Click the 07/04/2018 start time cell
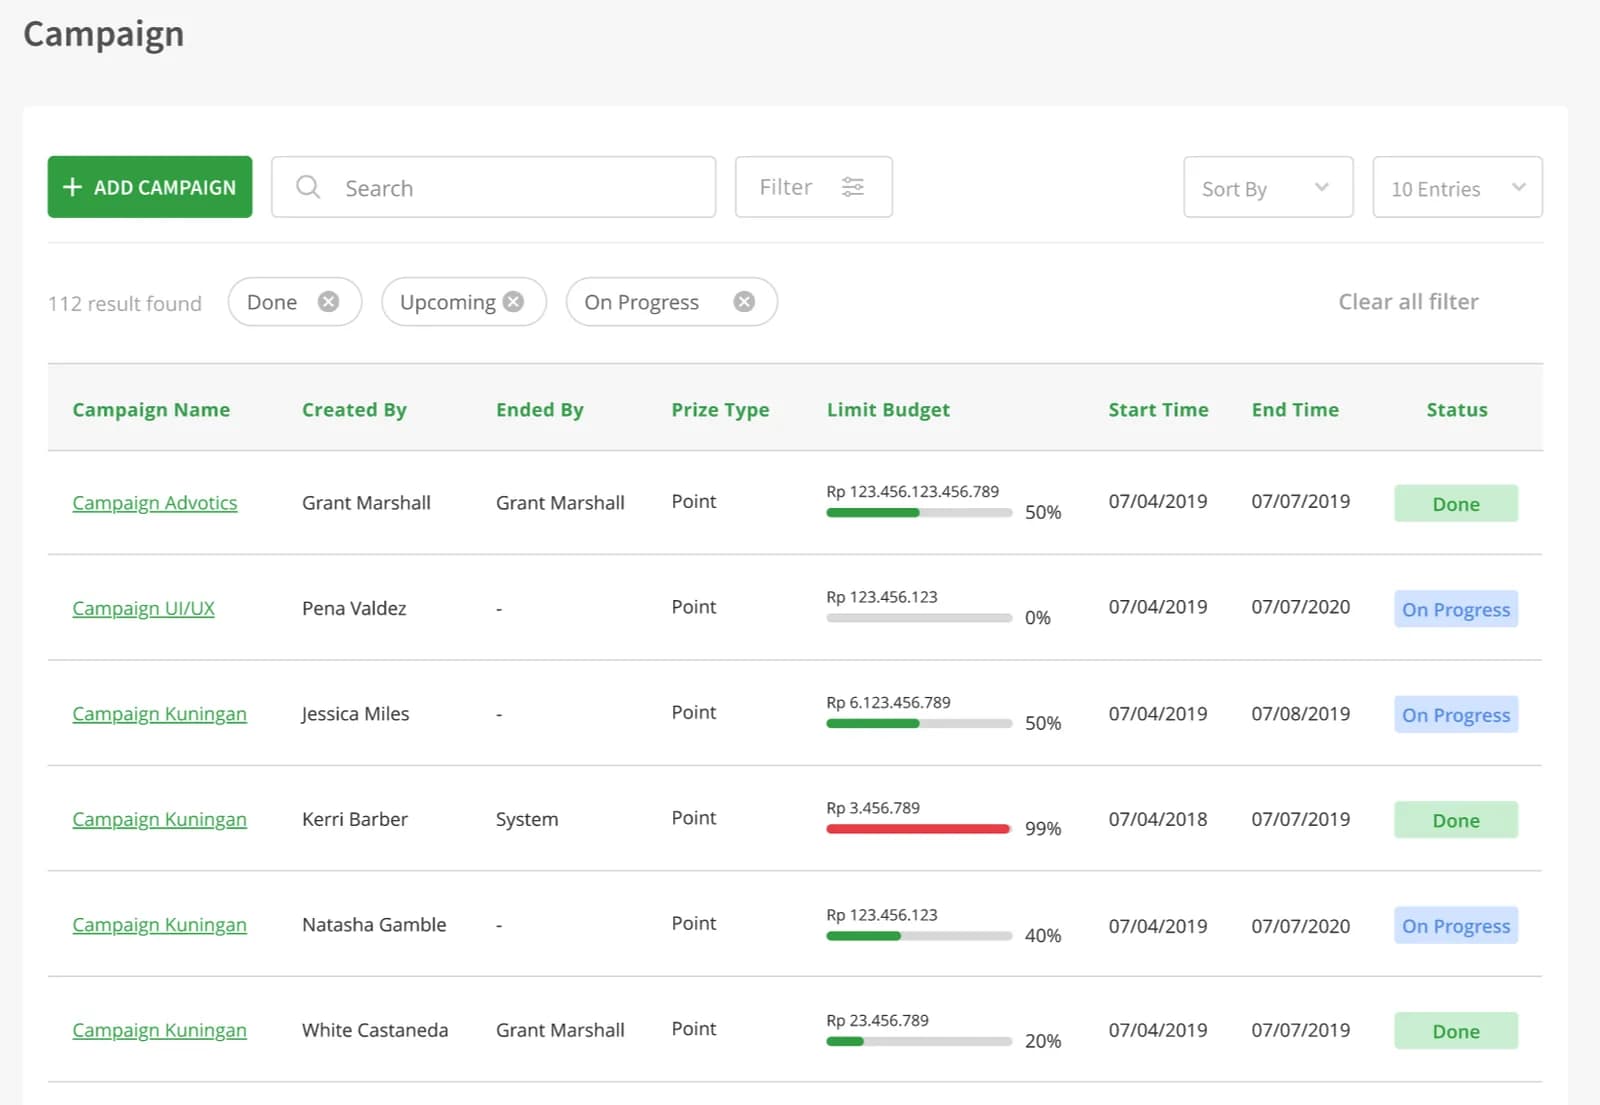This screenshot has width=1600, height=1105. (1158, 819)
